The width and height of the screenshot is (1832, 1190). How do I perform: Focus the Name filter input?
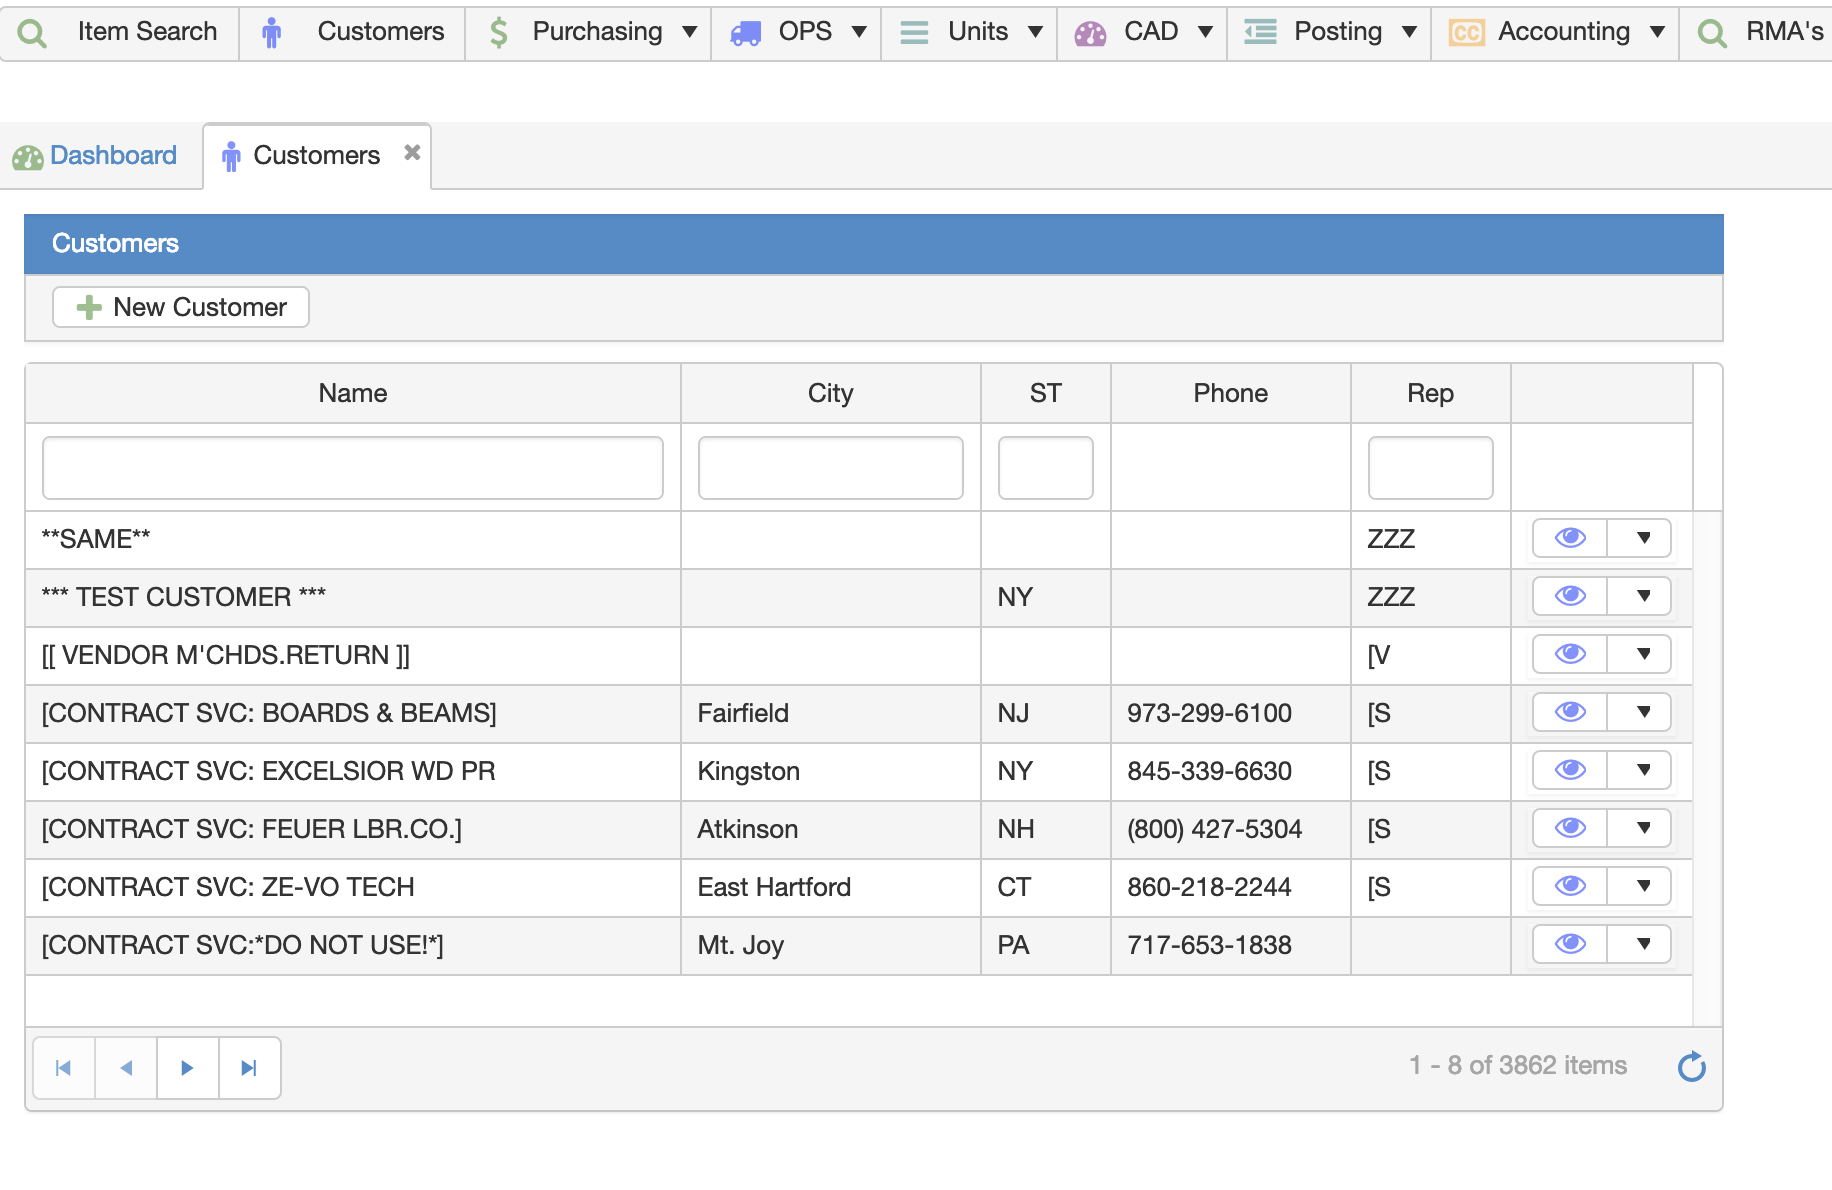pos(353,468)
